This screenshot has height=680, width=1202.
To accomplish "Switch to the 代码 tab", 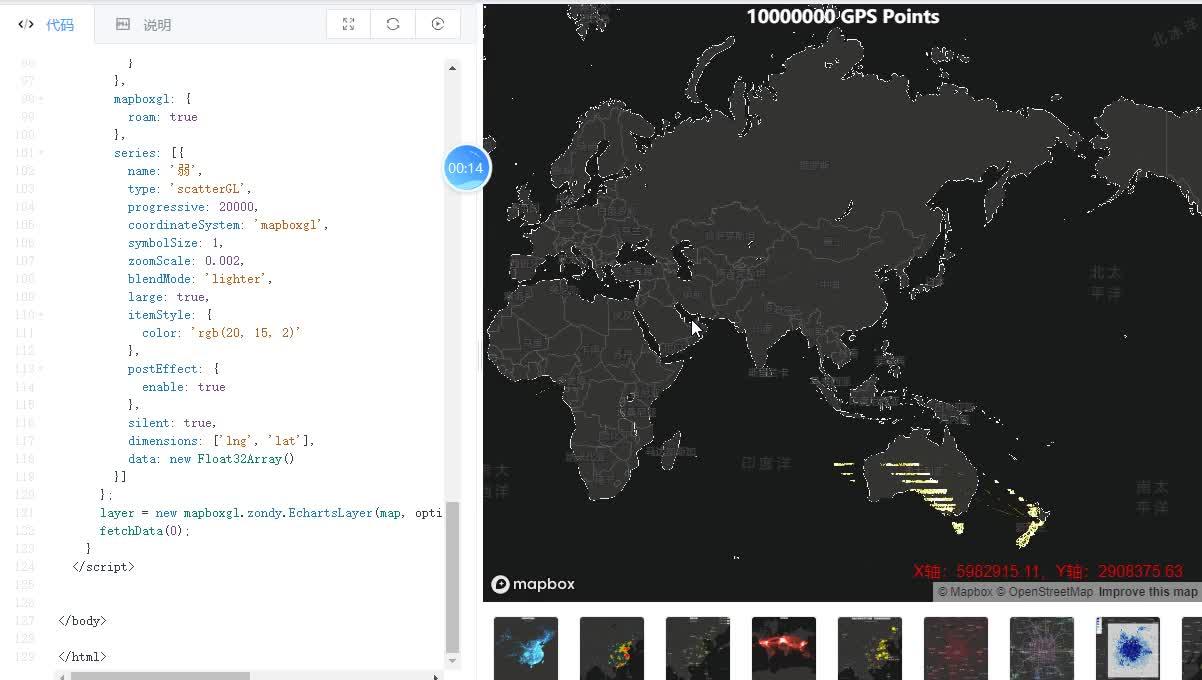I will tap(60, 24).
